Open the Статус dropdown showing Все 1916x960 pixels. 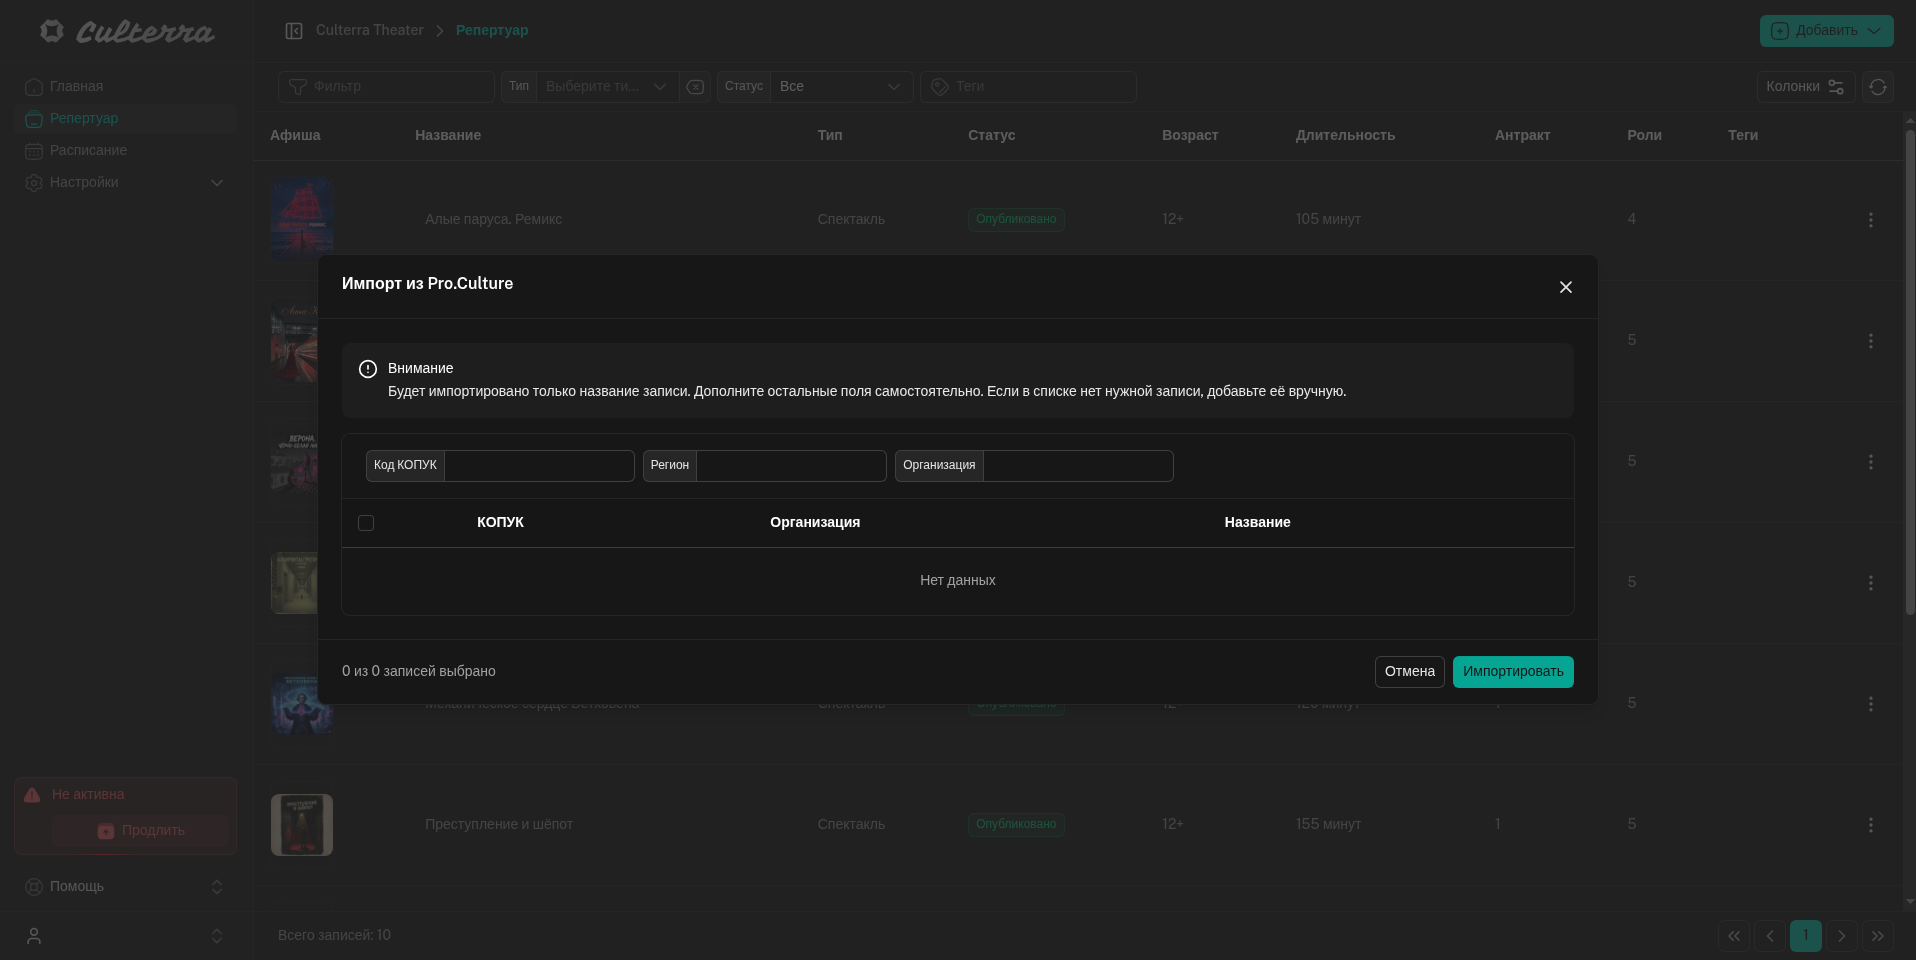(840, 87)
